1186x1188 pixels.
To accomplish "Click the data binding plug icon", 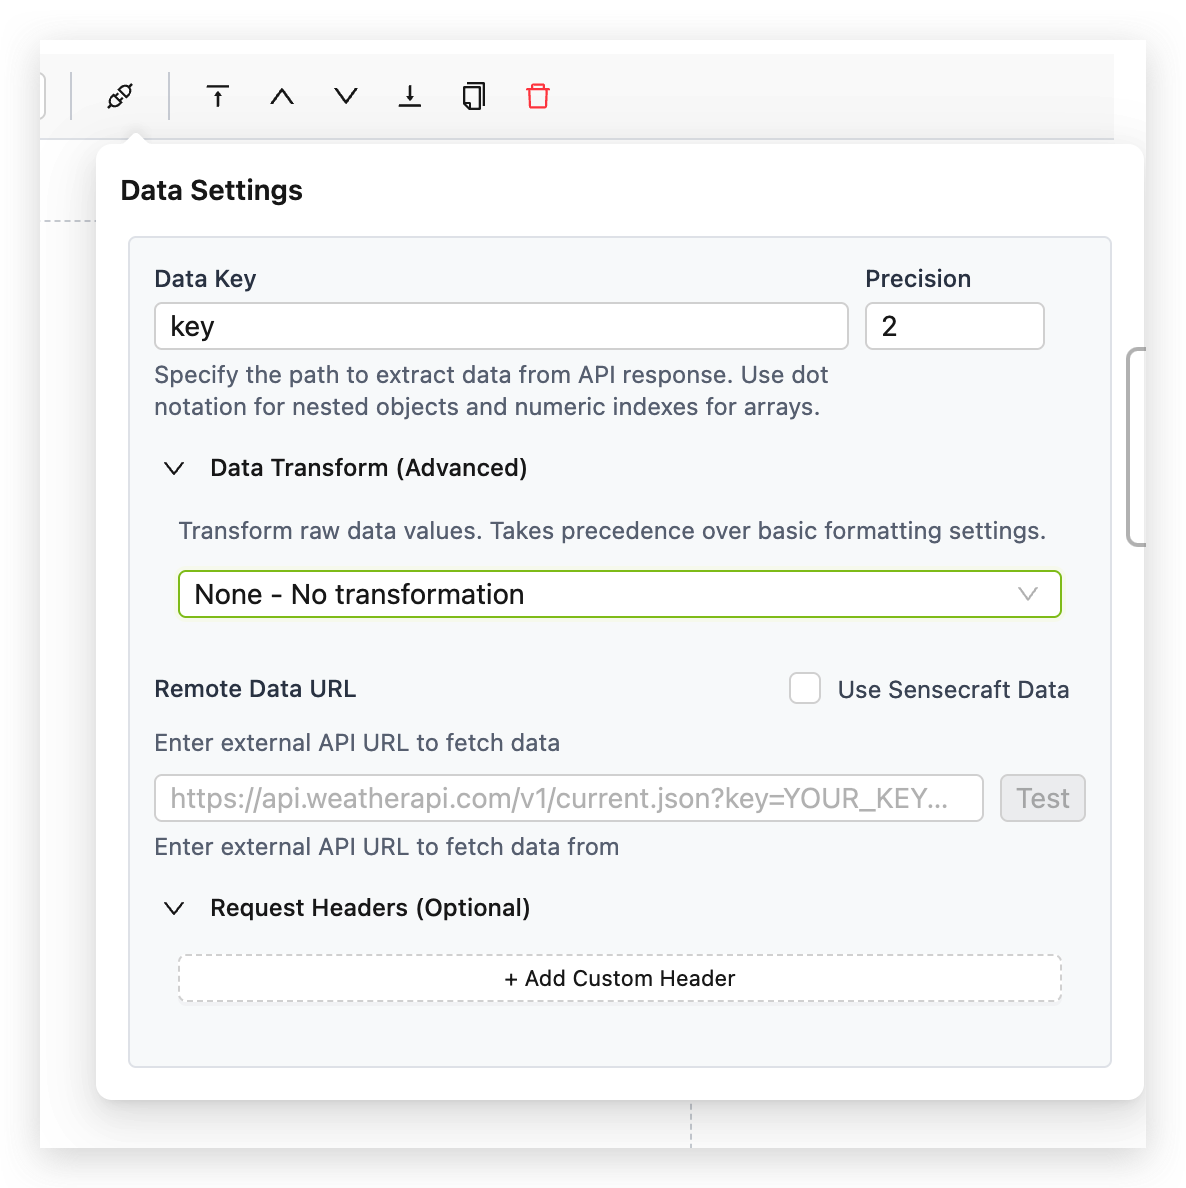I will [x=120, y=96].
